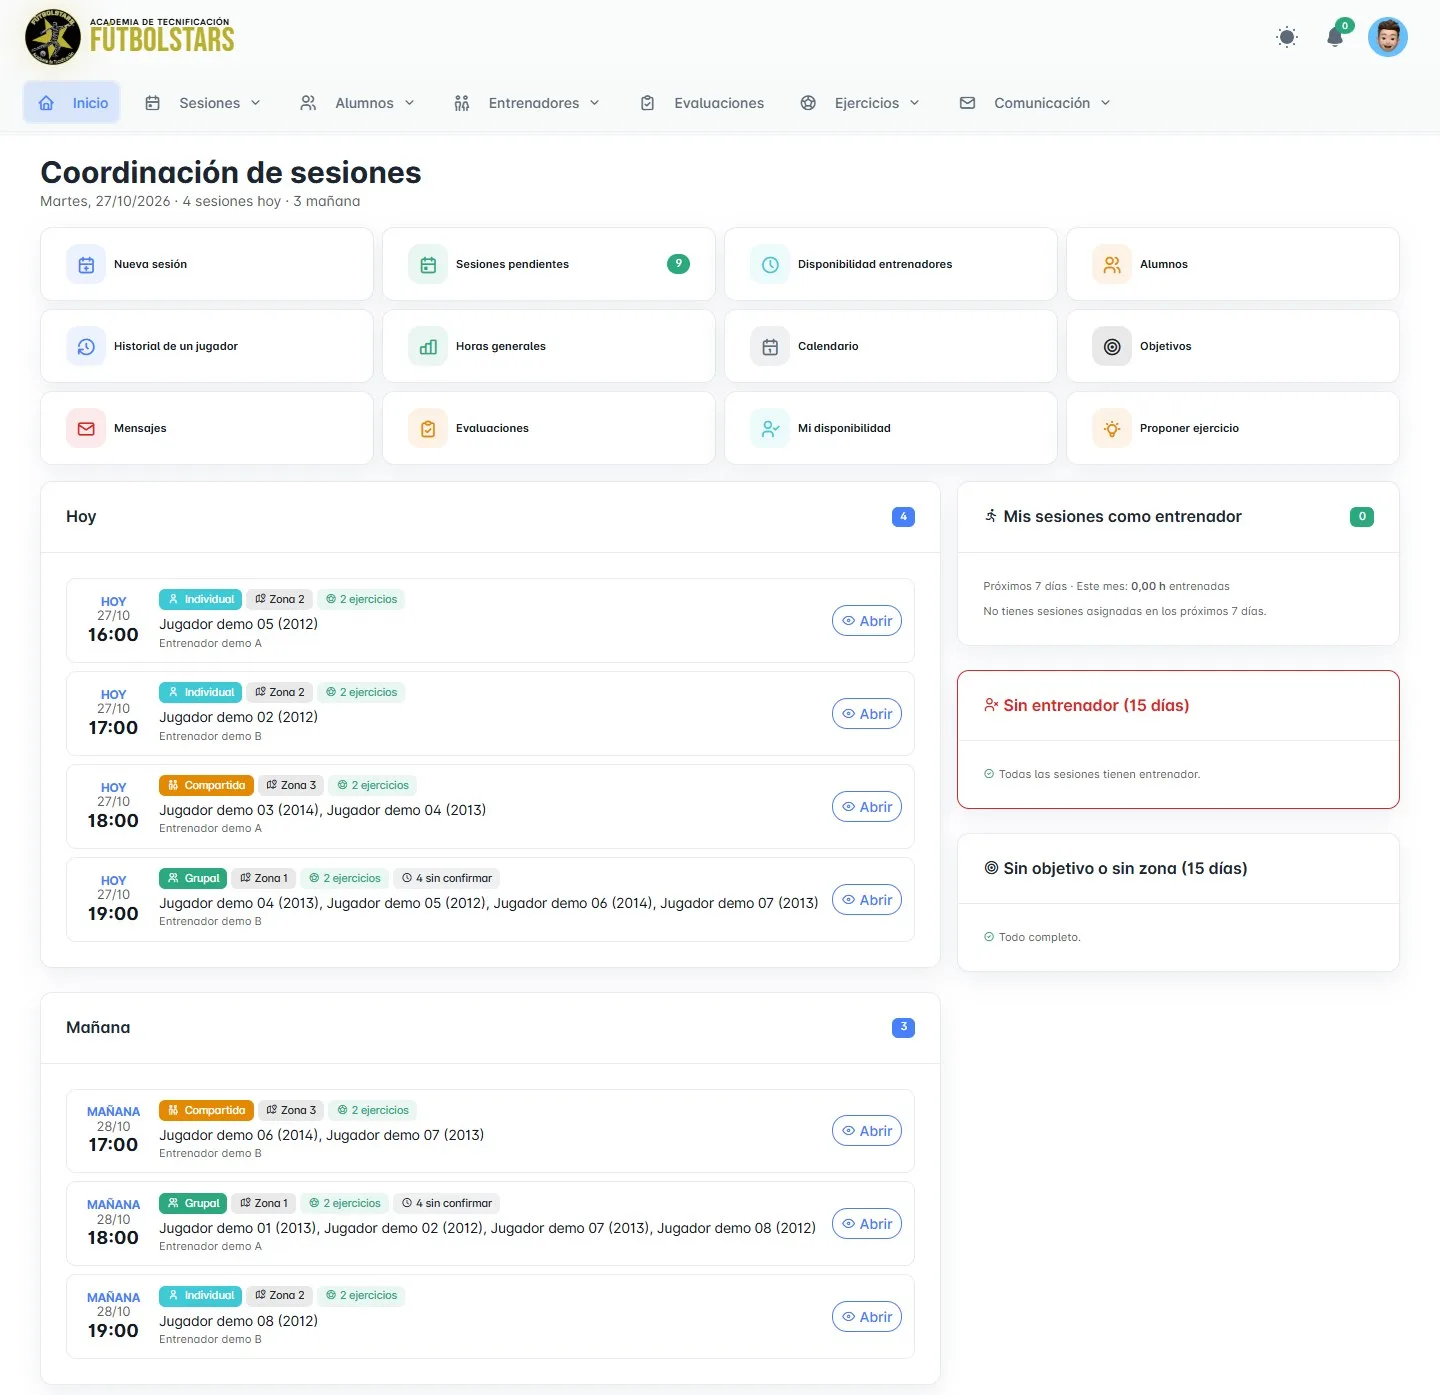Click the 'Mis sesiones como entrenador' heading

1122,517
